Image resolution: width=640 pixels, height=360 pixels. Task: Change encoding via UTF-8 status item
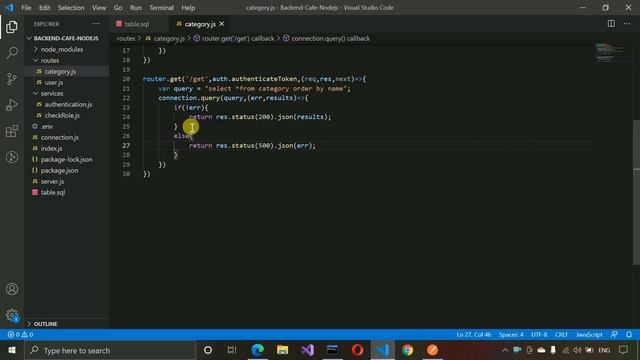539,334
